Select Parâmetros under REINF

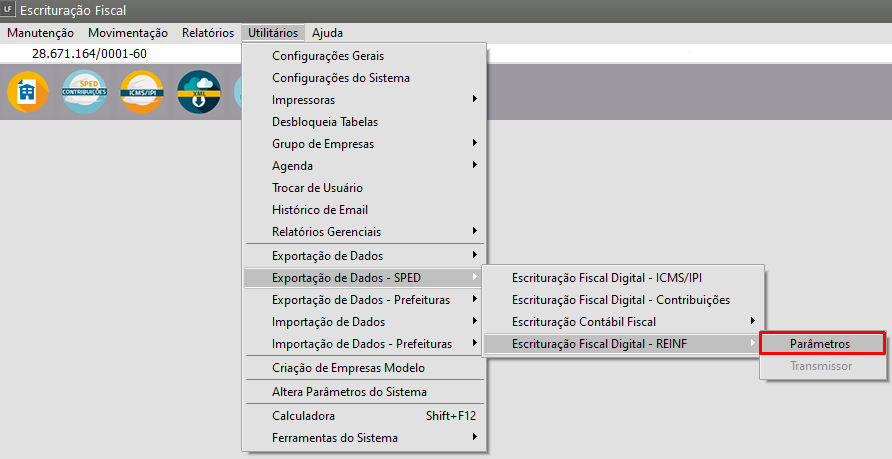[x=821, y=344]
